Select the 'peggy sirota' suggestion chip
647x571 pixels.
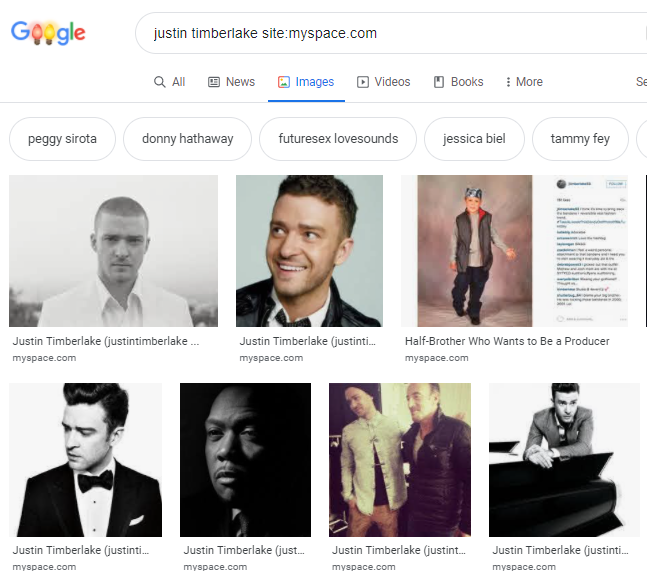62,139
